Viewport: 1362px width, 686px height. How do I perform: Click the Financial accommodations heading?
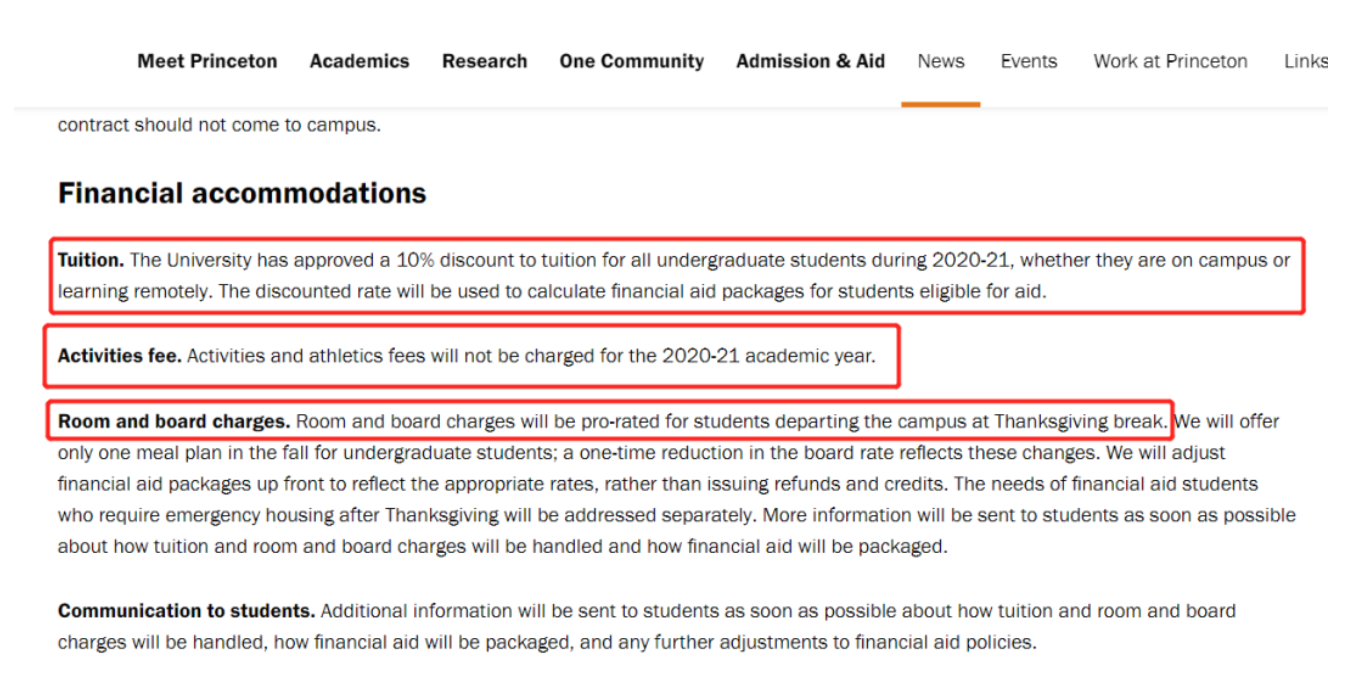(242, 193)
